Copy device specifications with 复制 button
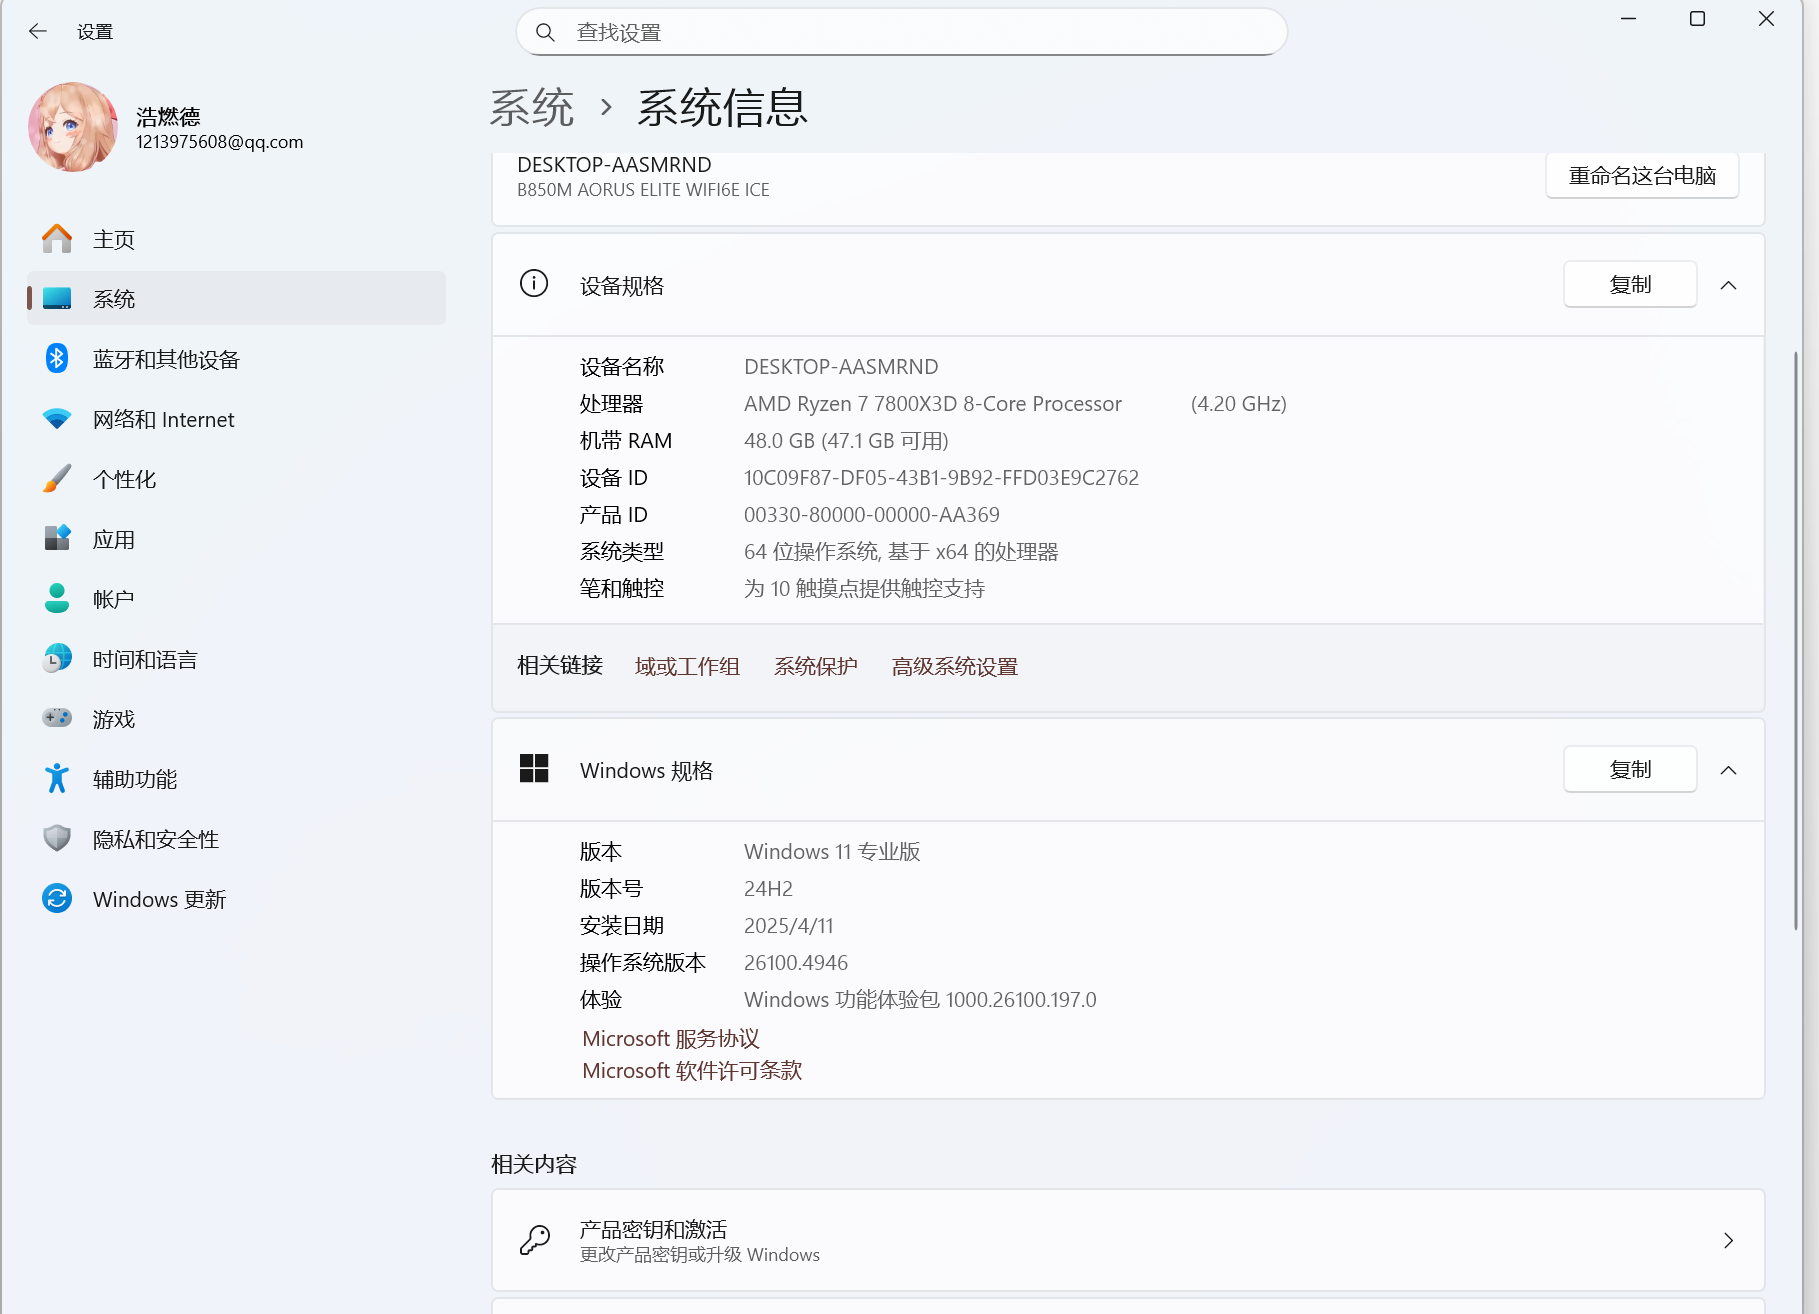Viewport: 1819px width, 1314px height. [1630, 285]
